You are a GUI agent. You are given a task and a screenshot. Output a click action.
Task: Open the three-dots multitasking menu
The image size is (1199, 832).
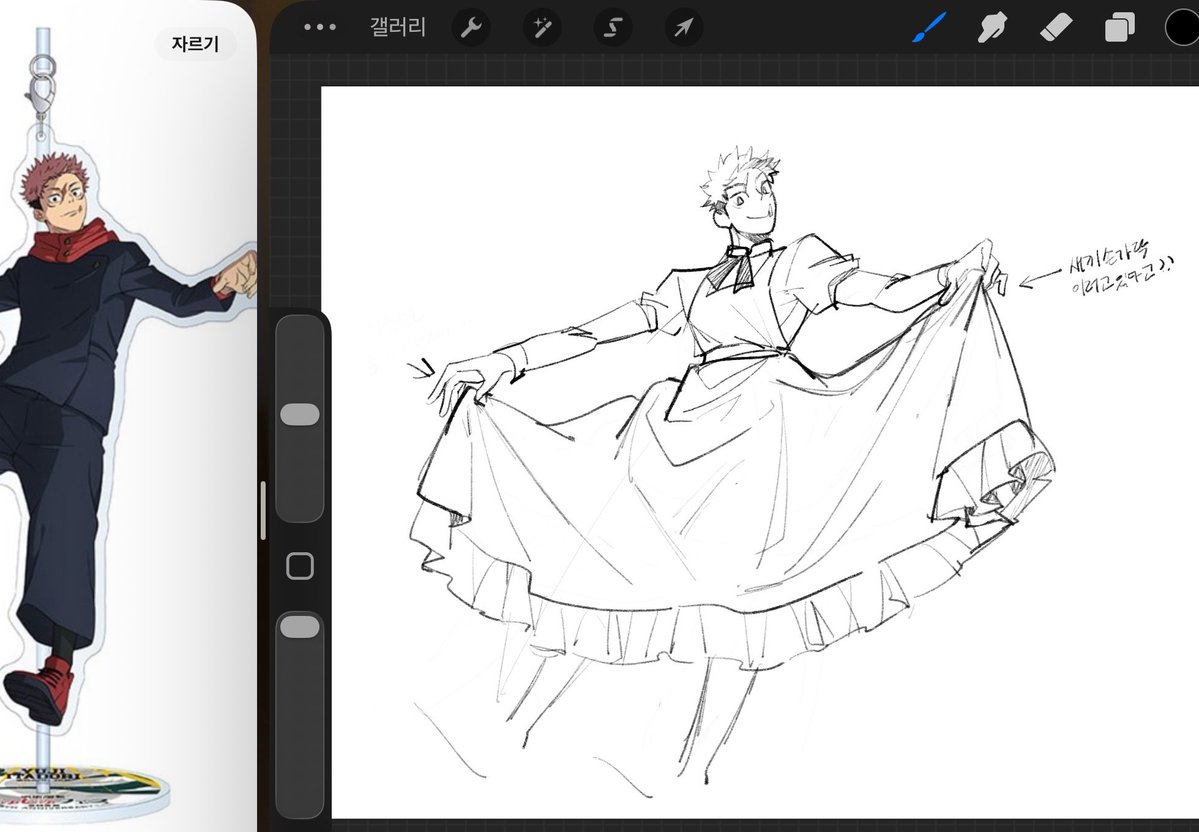click(x=320, y=28)
